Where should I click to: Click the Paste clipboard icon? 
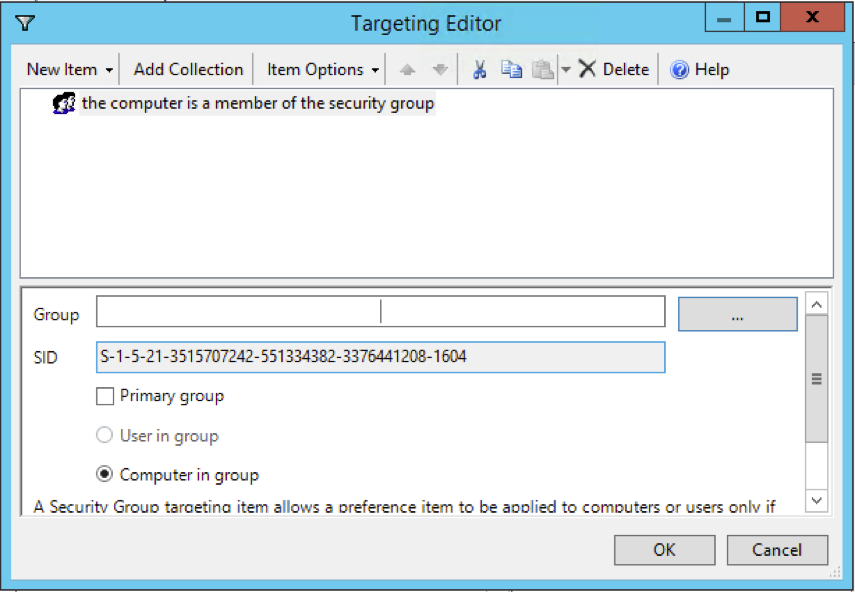[x=542, y=70]
